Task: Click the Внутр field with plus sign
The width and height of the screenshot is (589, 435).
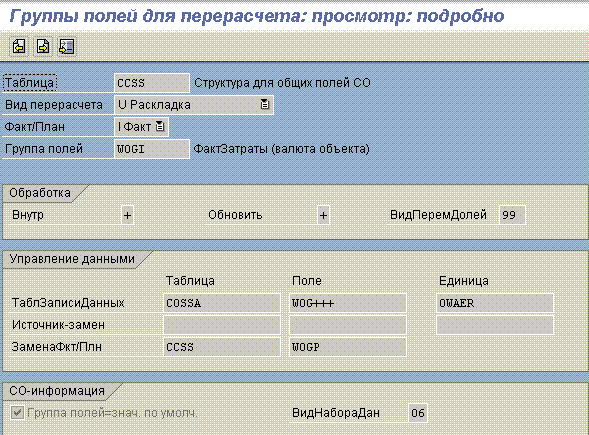Action: click(127, 215)
